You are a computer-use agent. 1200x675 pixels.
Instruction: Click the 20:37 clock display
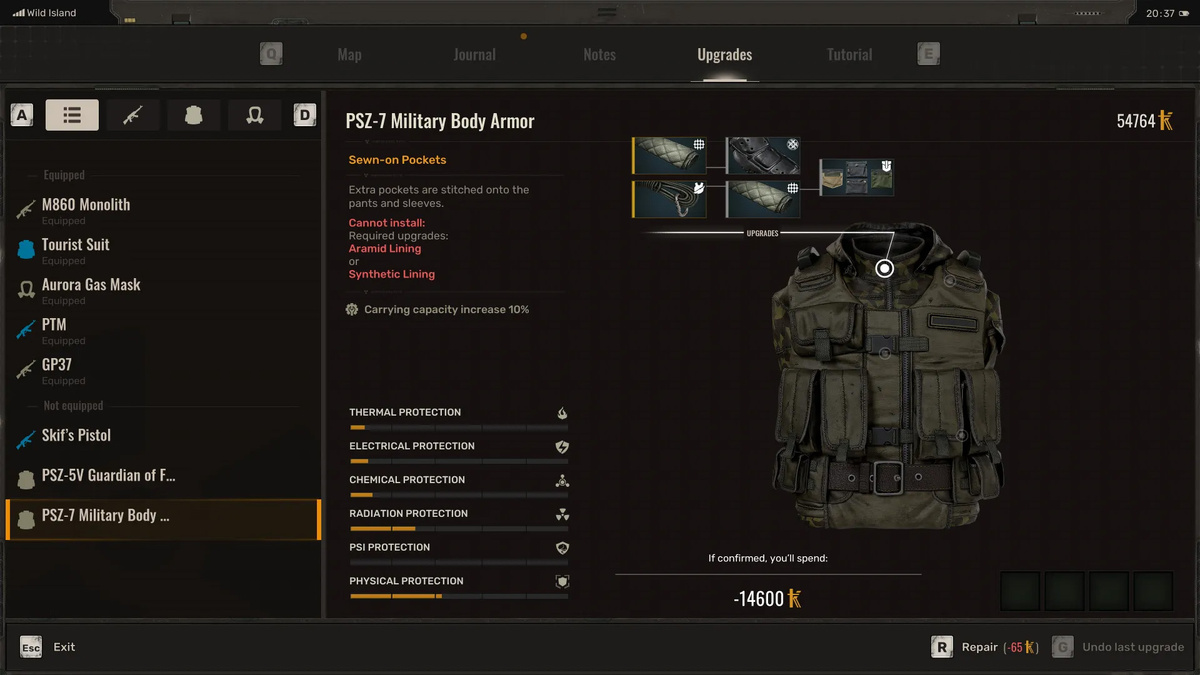click(1160, 13)
